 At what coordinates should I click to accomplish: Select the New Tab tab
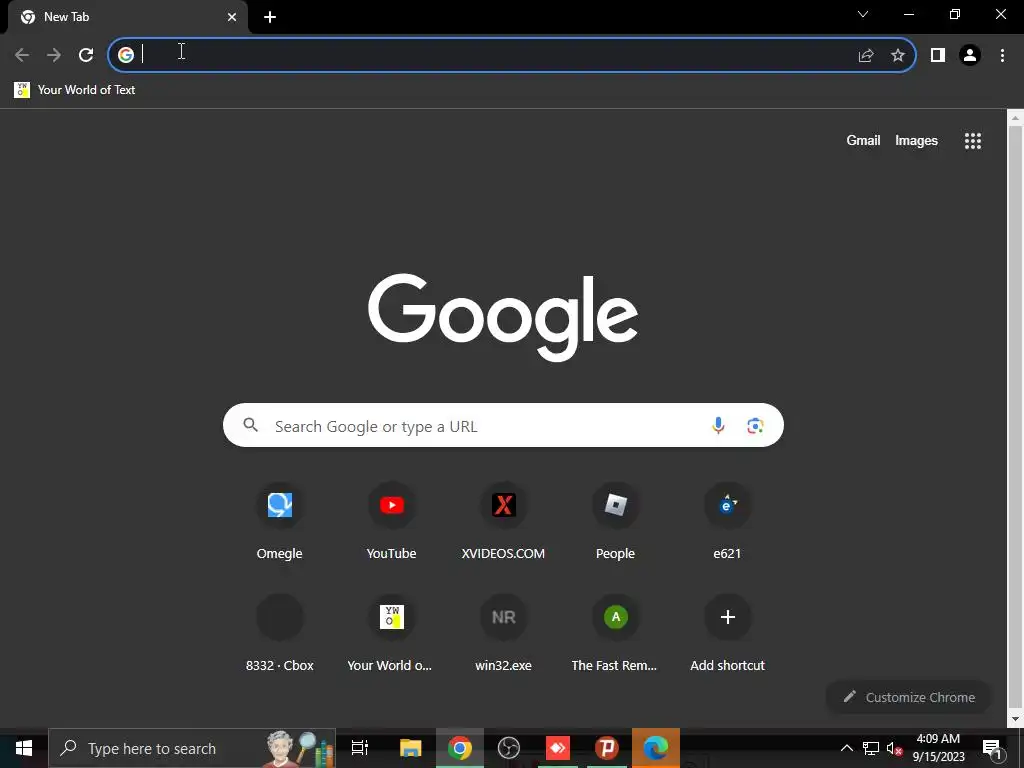[x=127, y=17]
